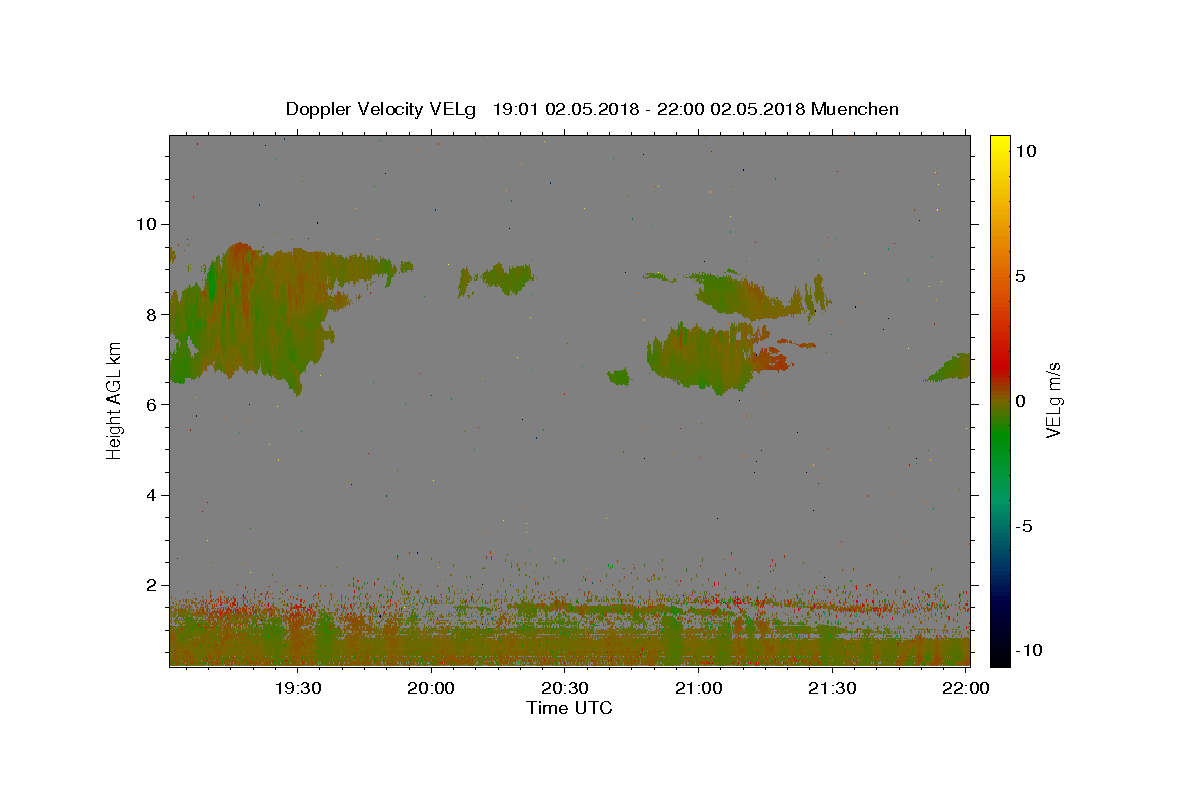Image resolution: width=1200 pixels, height=800 pixels.
Task: Click the colorbar value -5 label
Action: [1024, 526]
